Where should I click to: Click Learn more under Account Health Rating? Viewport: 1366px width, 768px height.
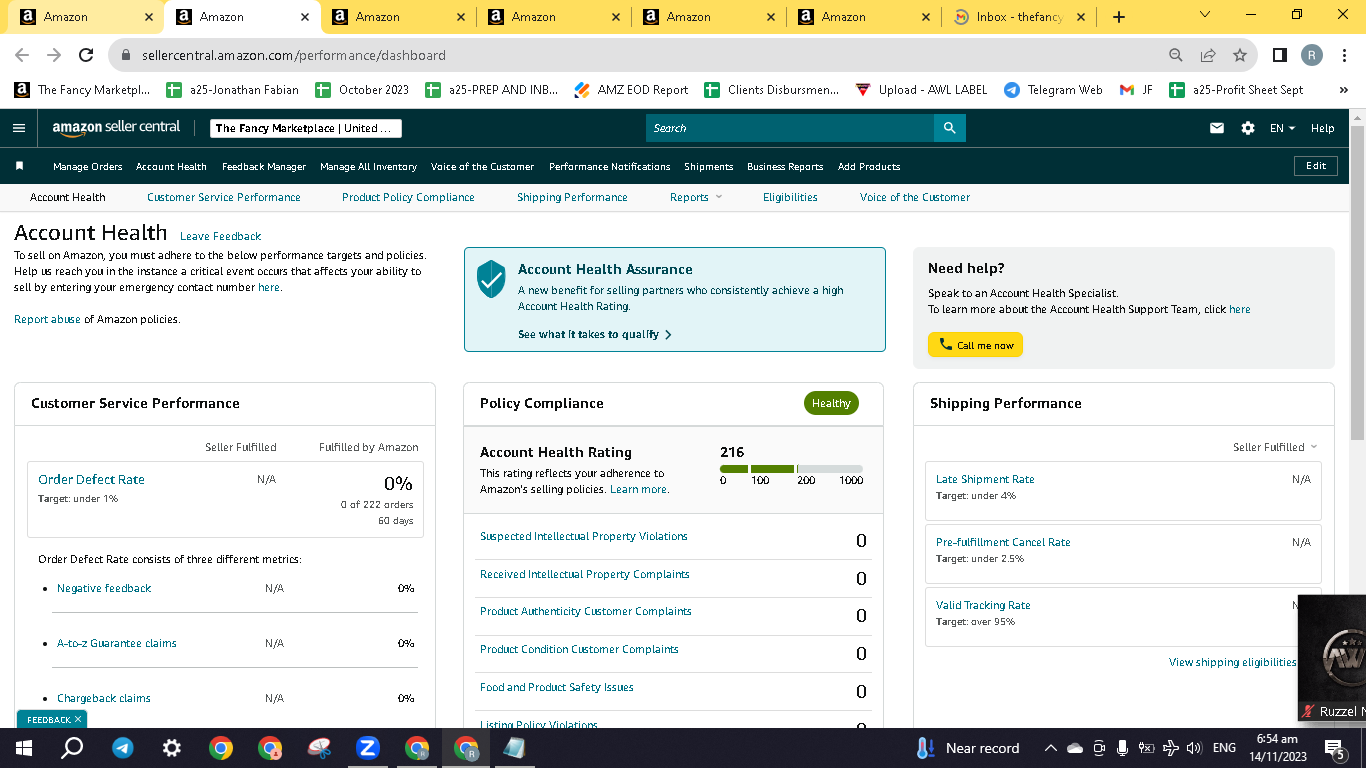(x=640, y=489)
